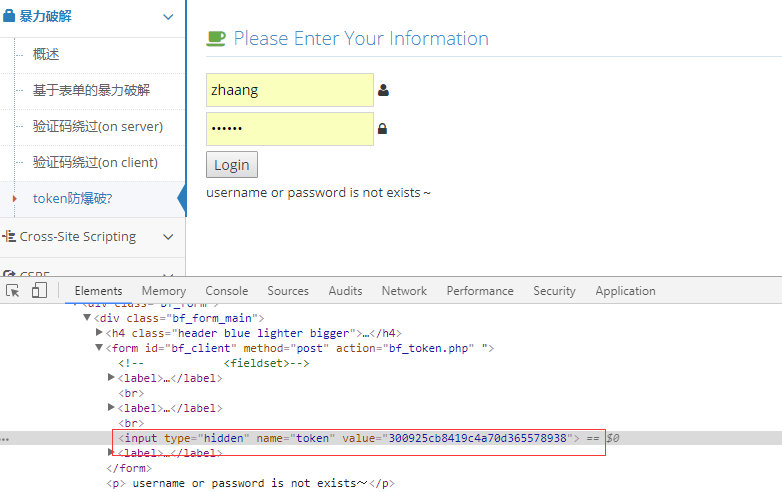Collapse the 暴力破解 sidebar section chevron
The image size is (782, 492).
pyautogui.click(x=167, y=17)
